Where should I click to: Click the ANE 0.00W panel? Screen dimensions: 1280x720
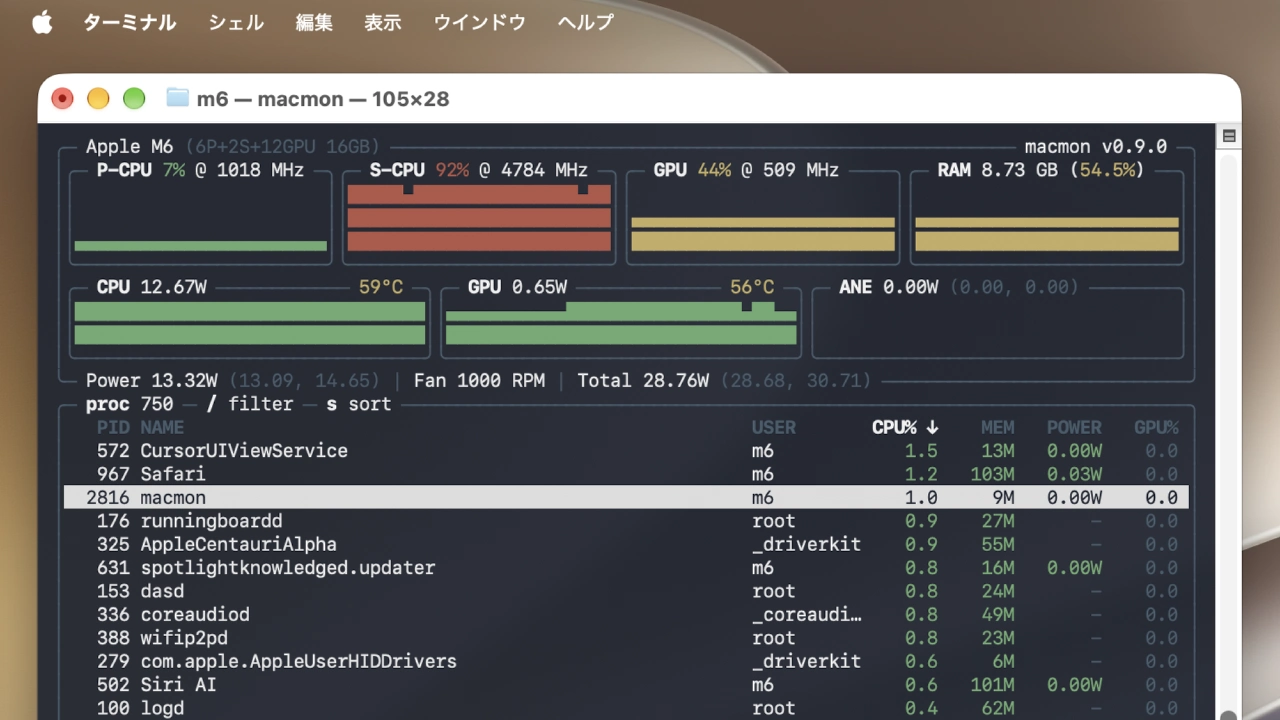pyautogui.click(x=997, y=323)
